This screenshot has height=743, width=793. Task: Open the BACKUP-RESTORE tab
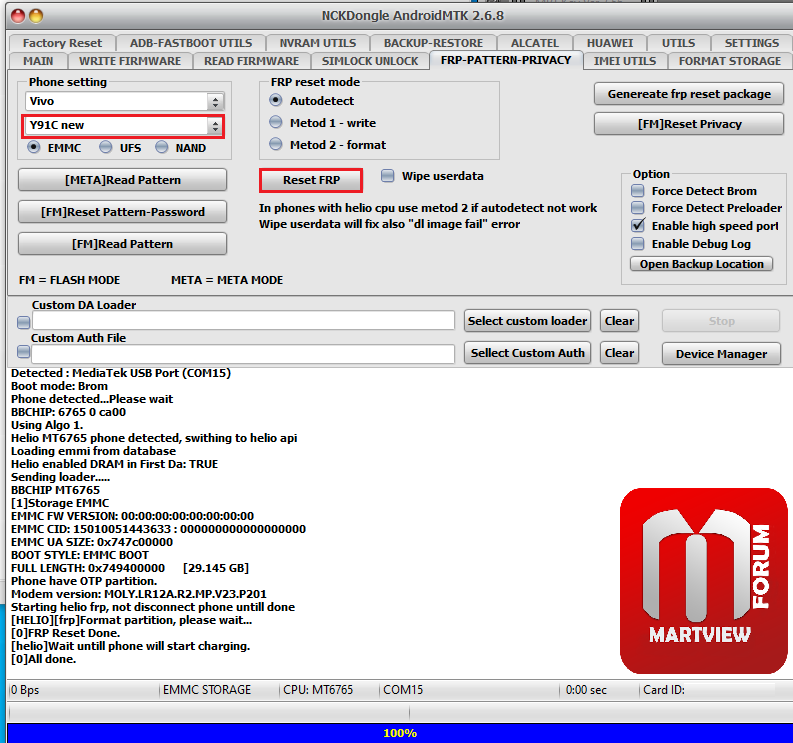(433, 43)
